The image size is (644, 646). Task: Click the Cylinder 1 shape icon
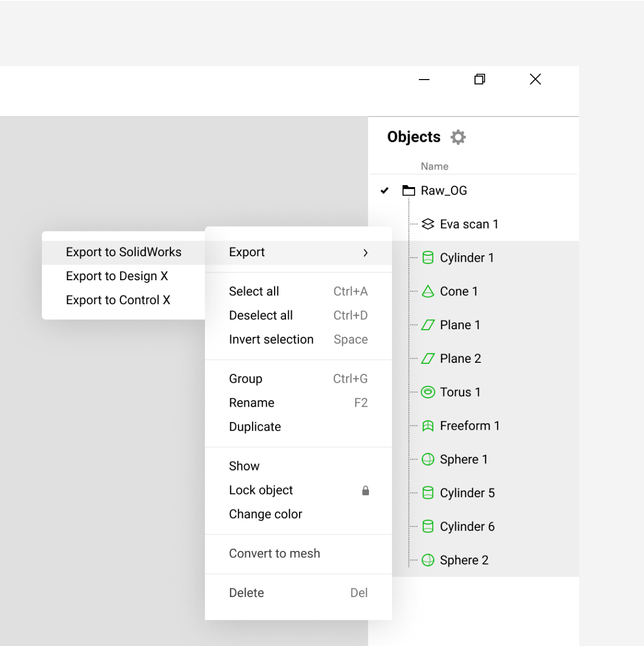click(x=428, y=258)
